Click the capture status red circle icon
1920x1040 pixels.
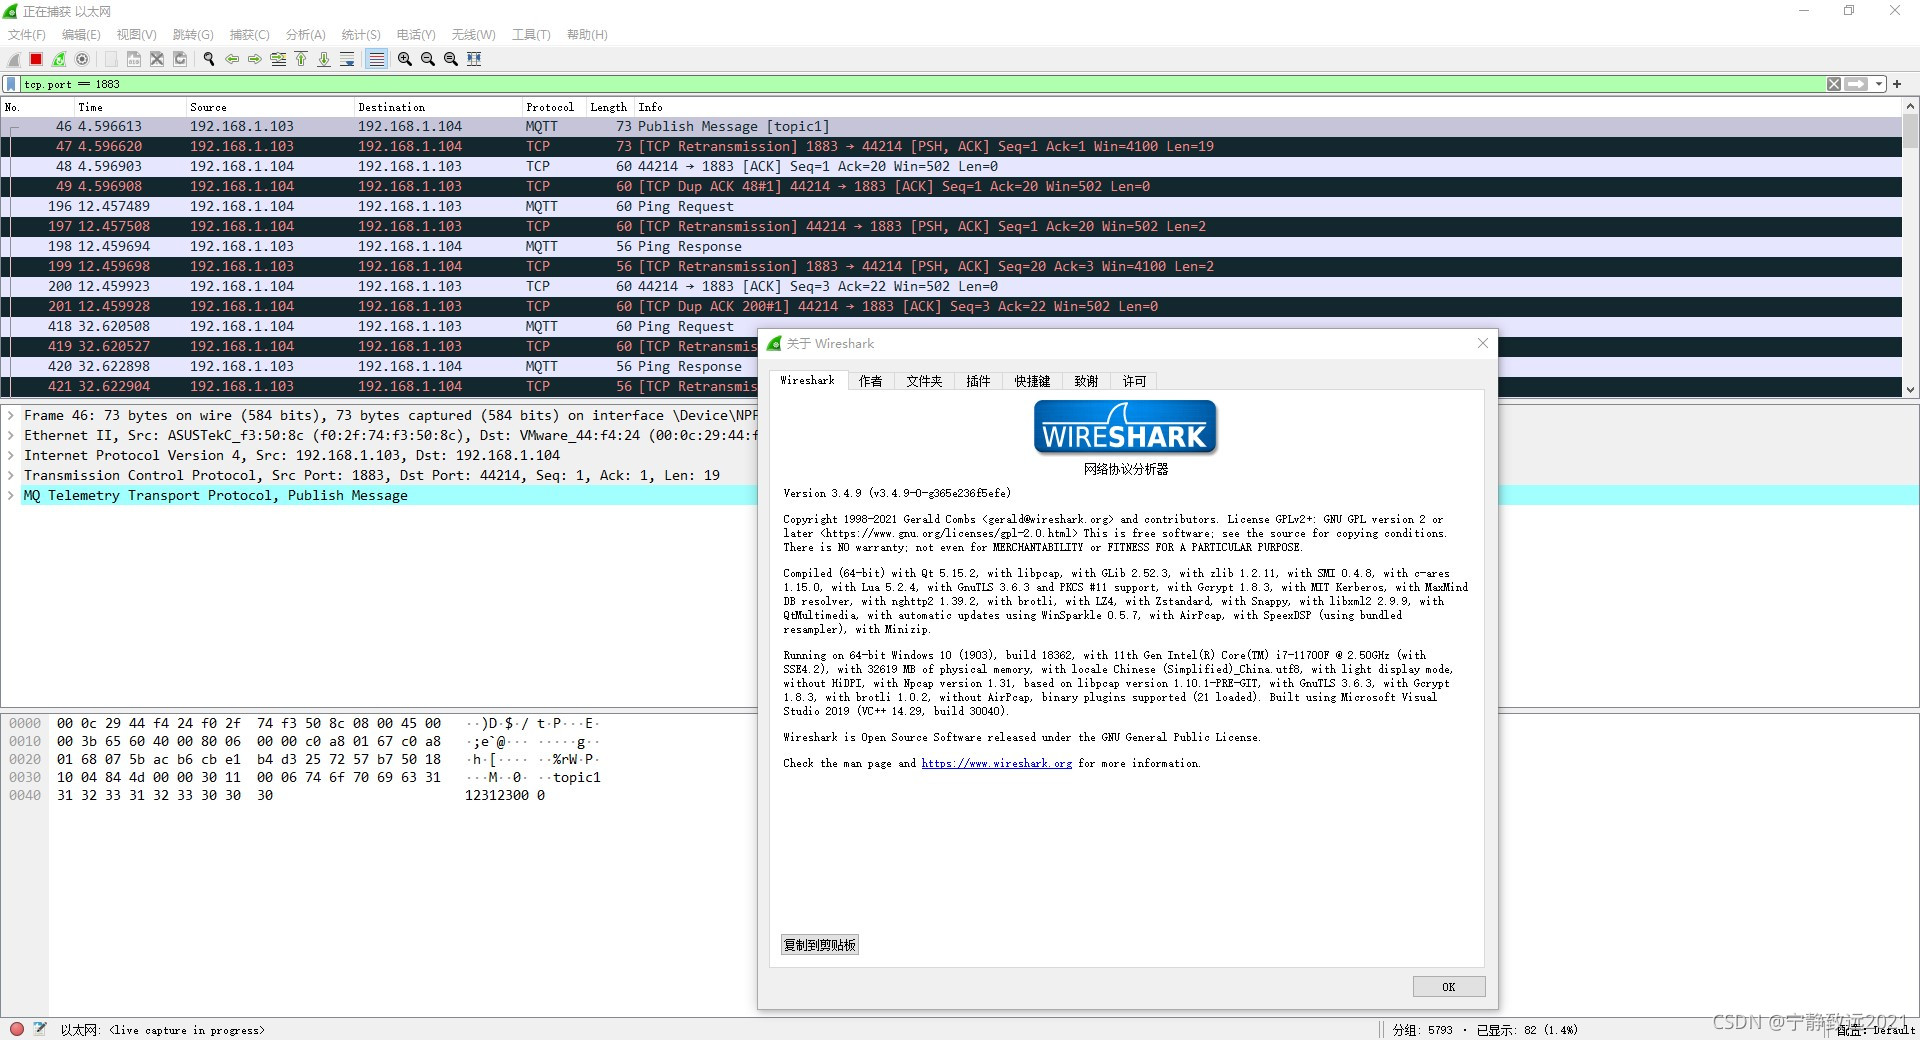[x=16, y=1029]
